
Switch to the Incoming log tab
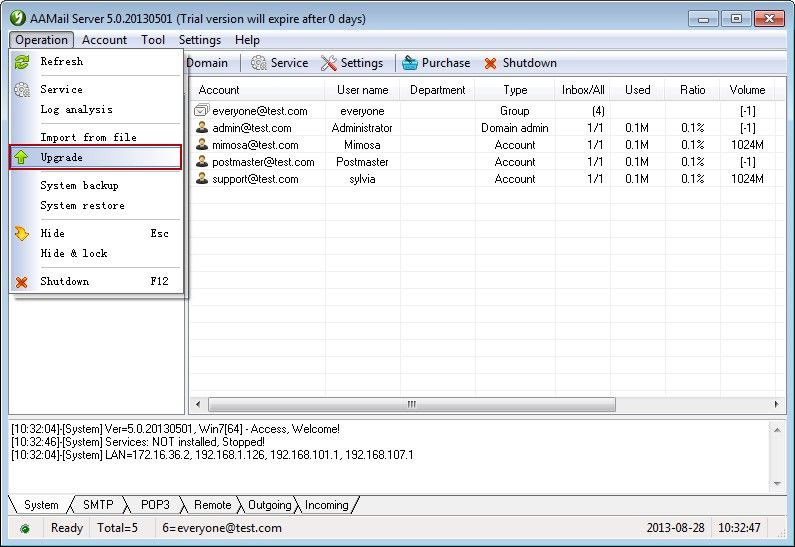tap(327, 505)
